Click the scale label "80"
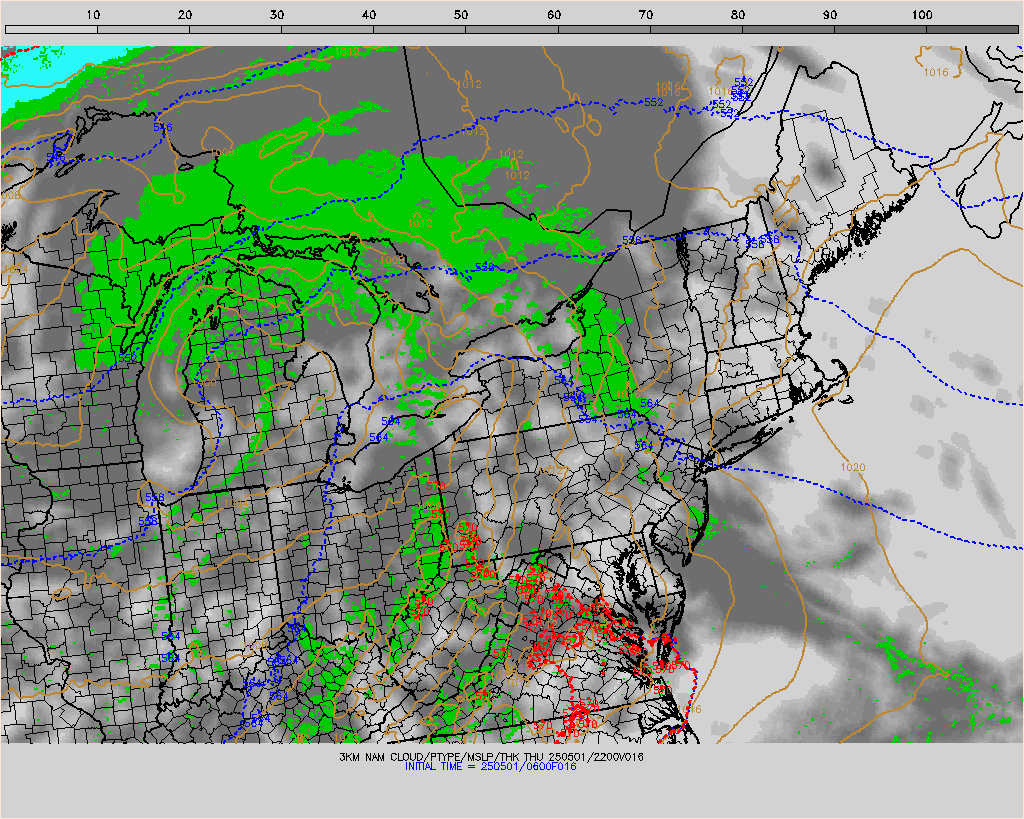1024x819 pixels. [x=738, y=14]
